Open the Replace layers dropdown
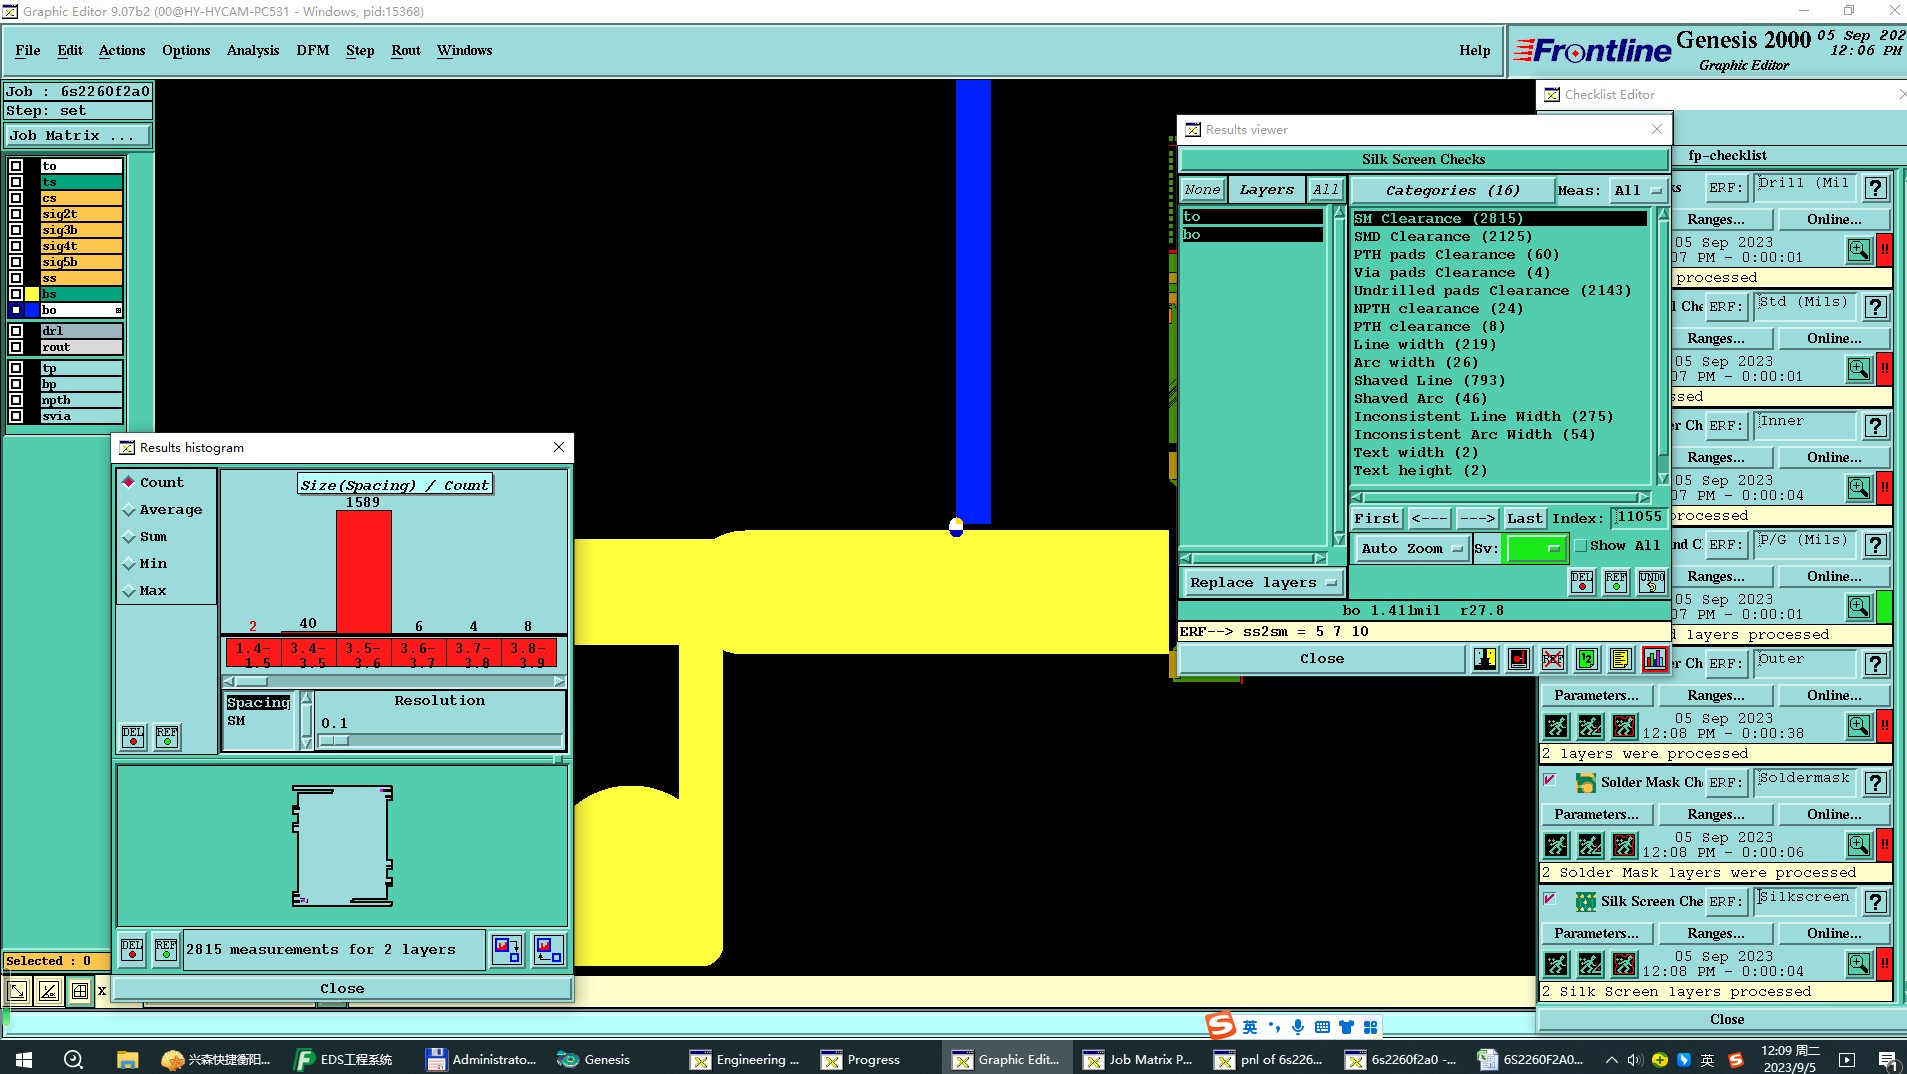The image size is (1907, 1074). (1263, 582)
